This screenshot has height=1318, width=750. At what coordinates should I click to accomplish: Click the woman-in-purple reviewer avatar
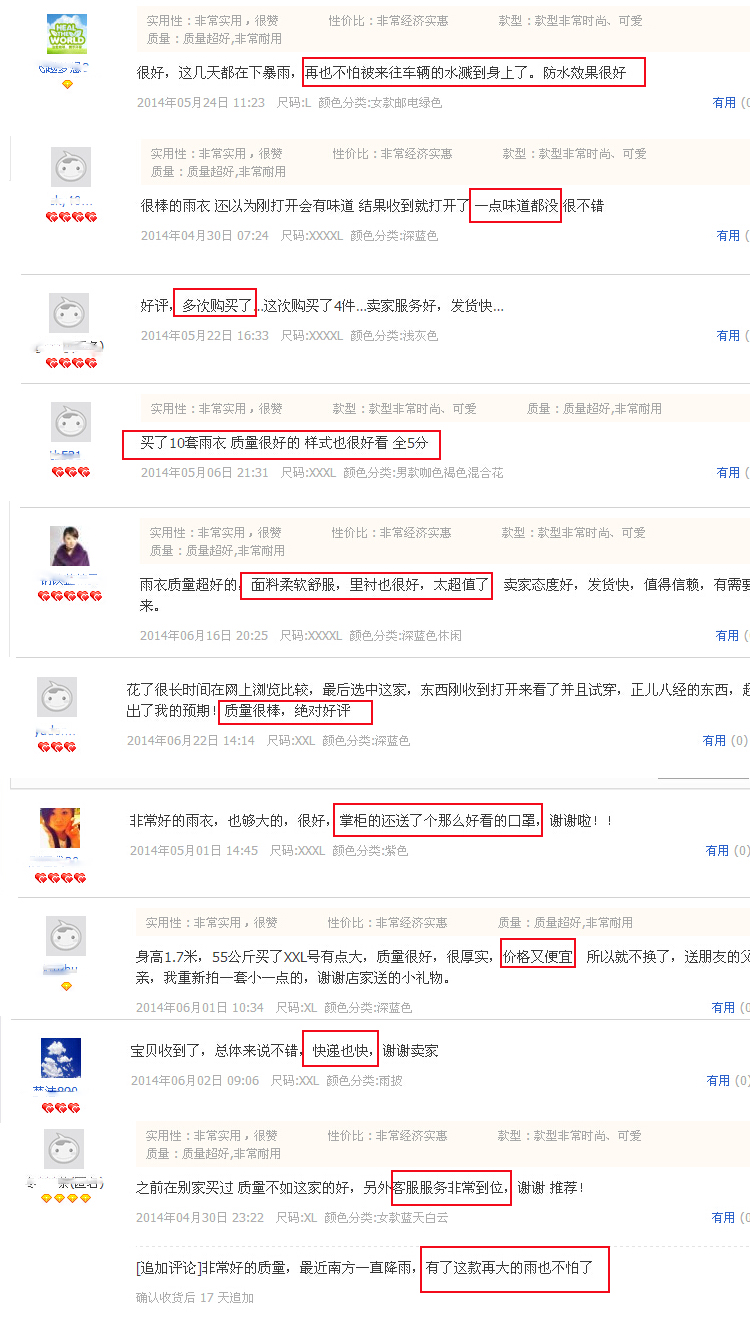pyautogui.click(x=70, y=546)
